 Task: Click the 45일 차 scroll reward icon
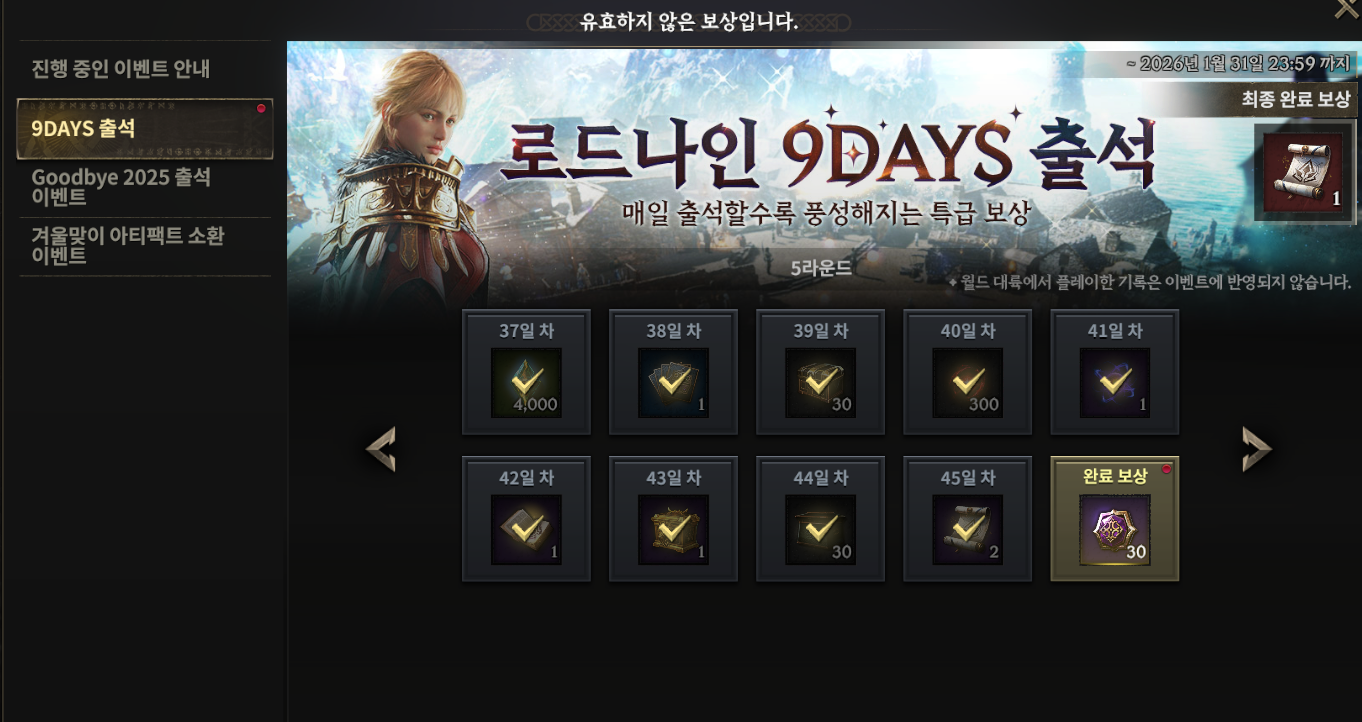968,530
